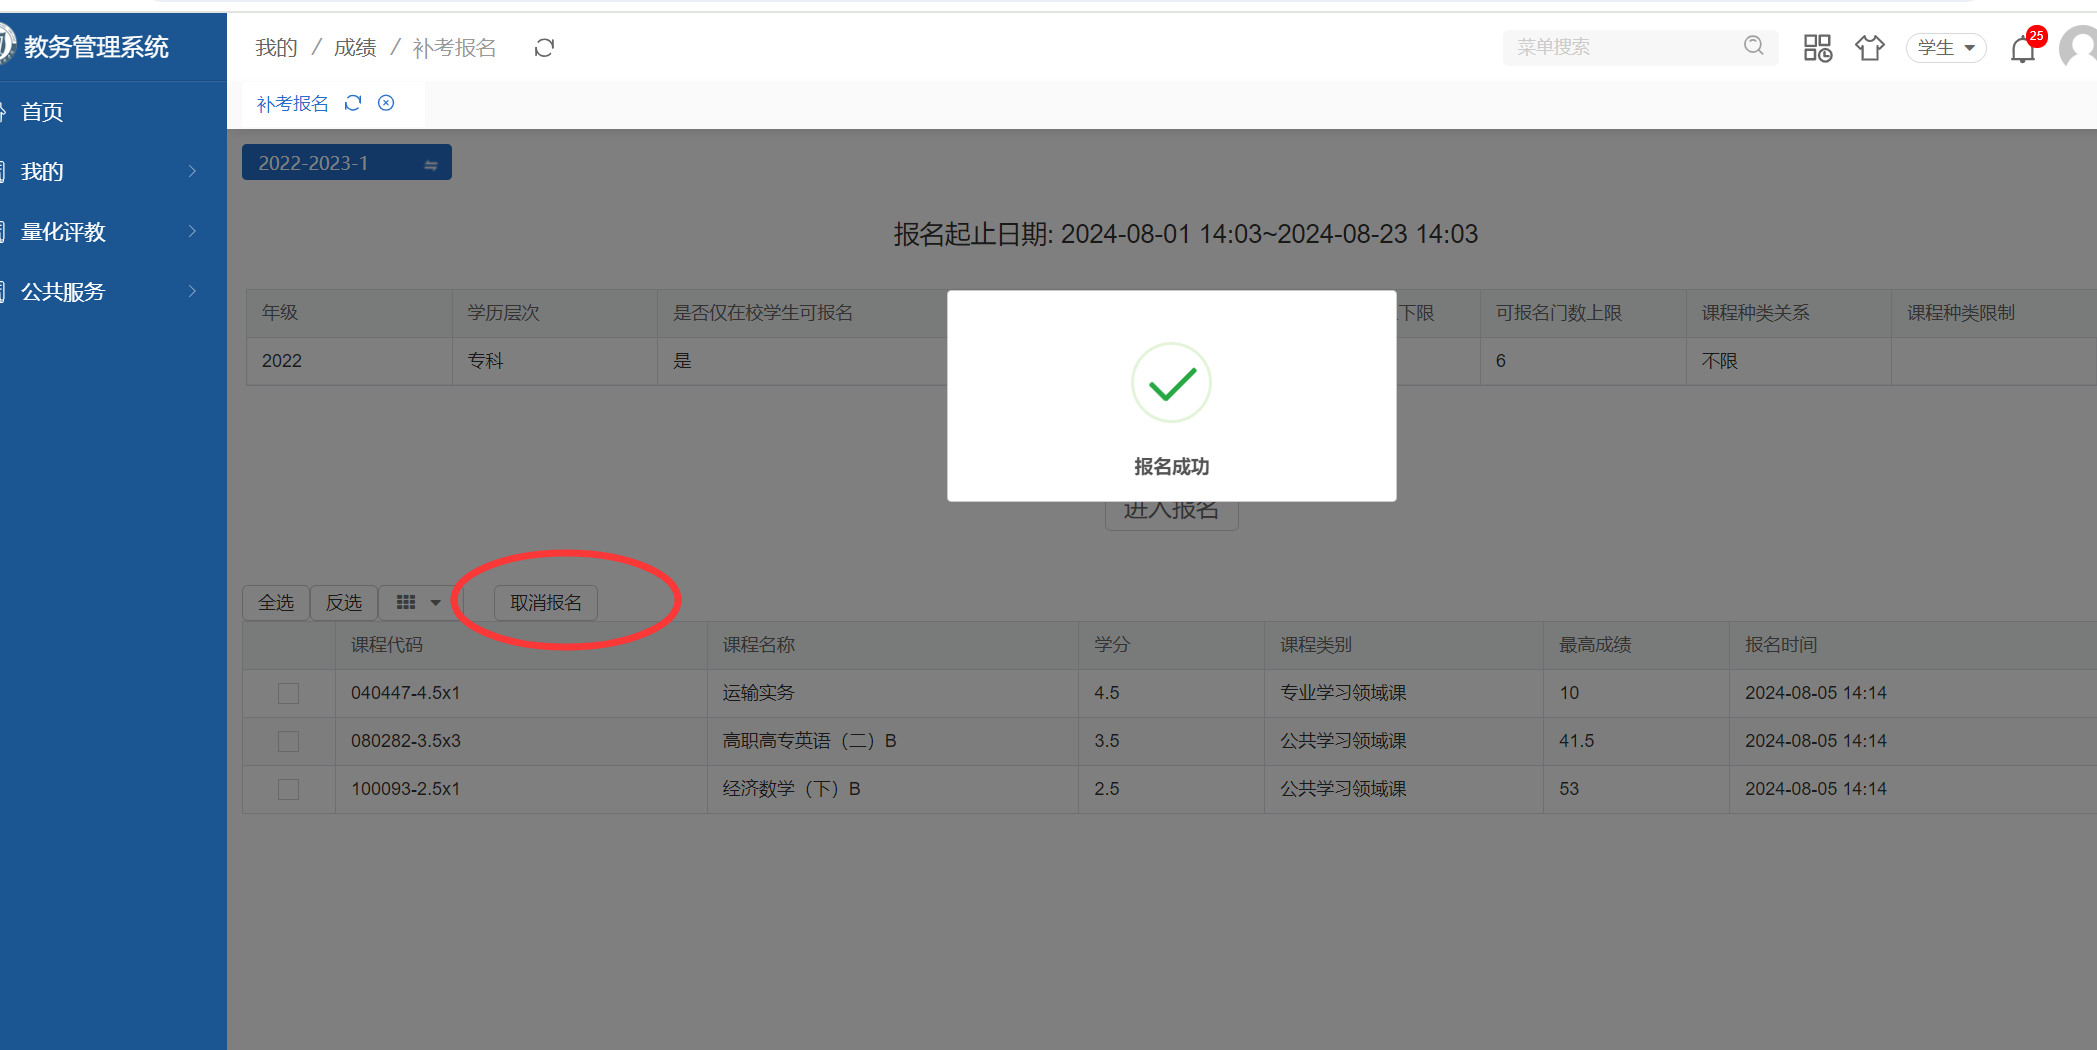Close the 补考报名 tab
The height and width of the screenshot is (1050, 2097).
pos(386,103)
